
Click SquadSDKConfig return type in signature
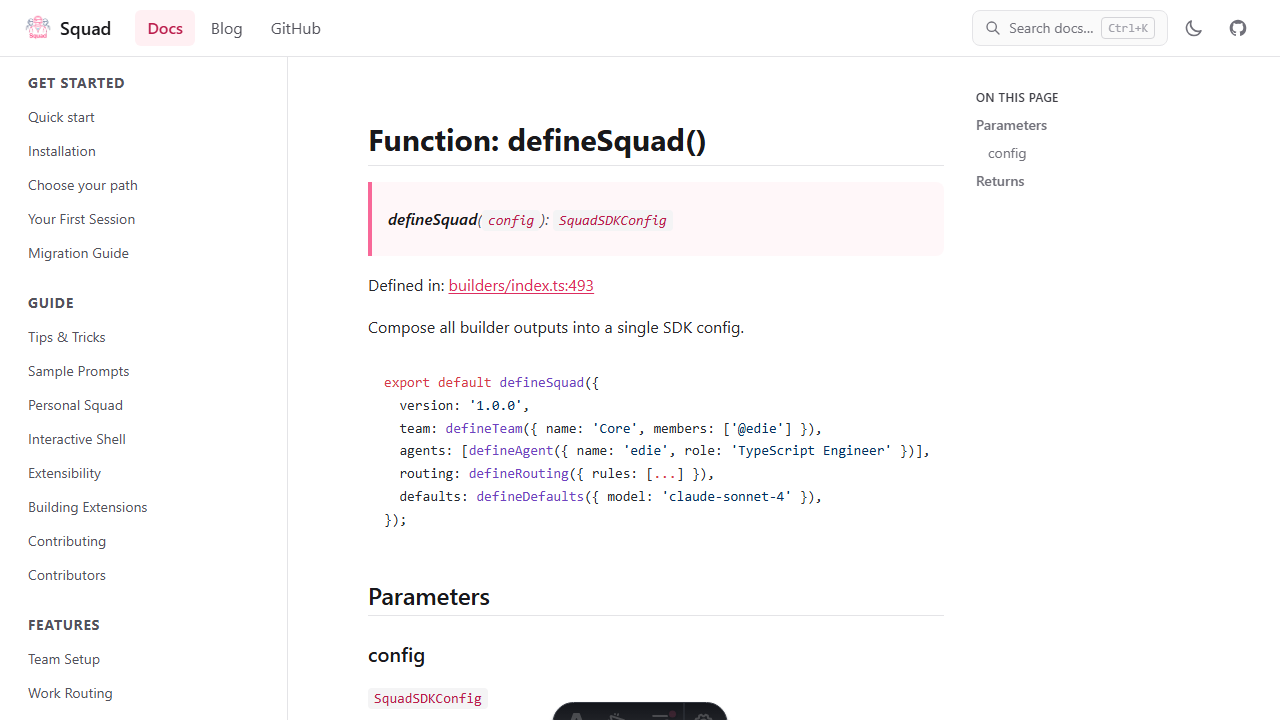coord(612,220)
